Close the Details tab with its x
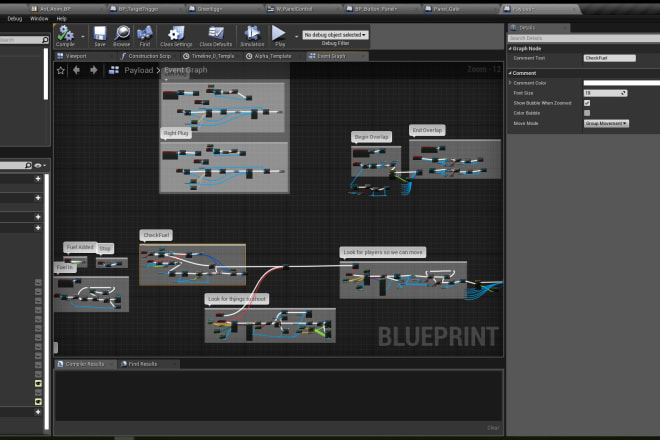Viewport: 660px width, 440px height. click(564, 28)
